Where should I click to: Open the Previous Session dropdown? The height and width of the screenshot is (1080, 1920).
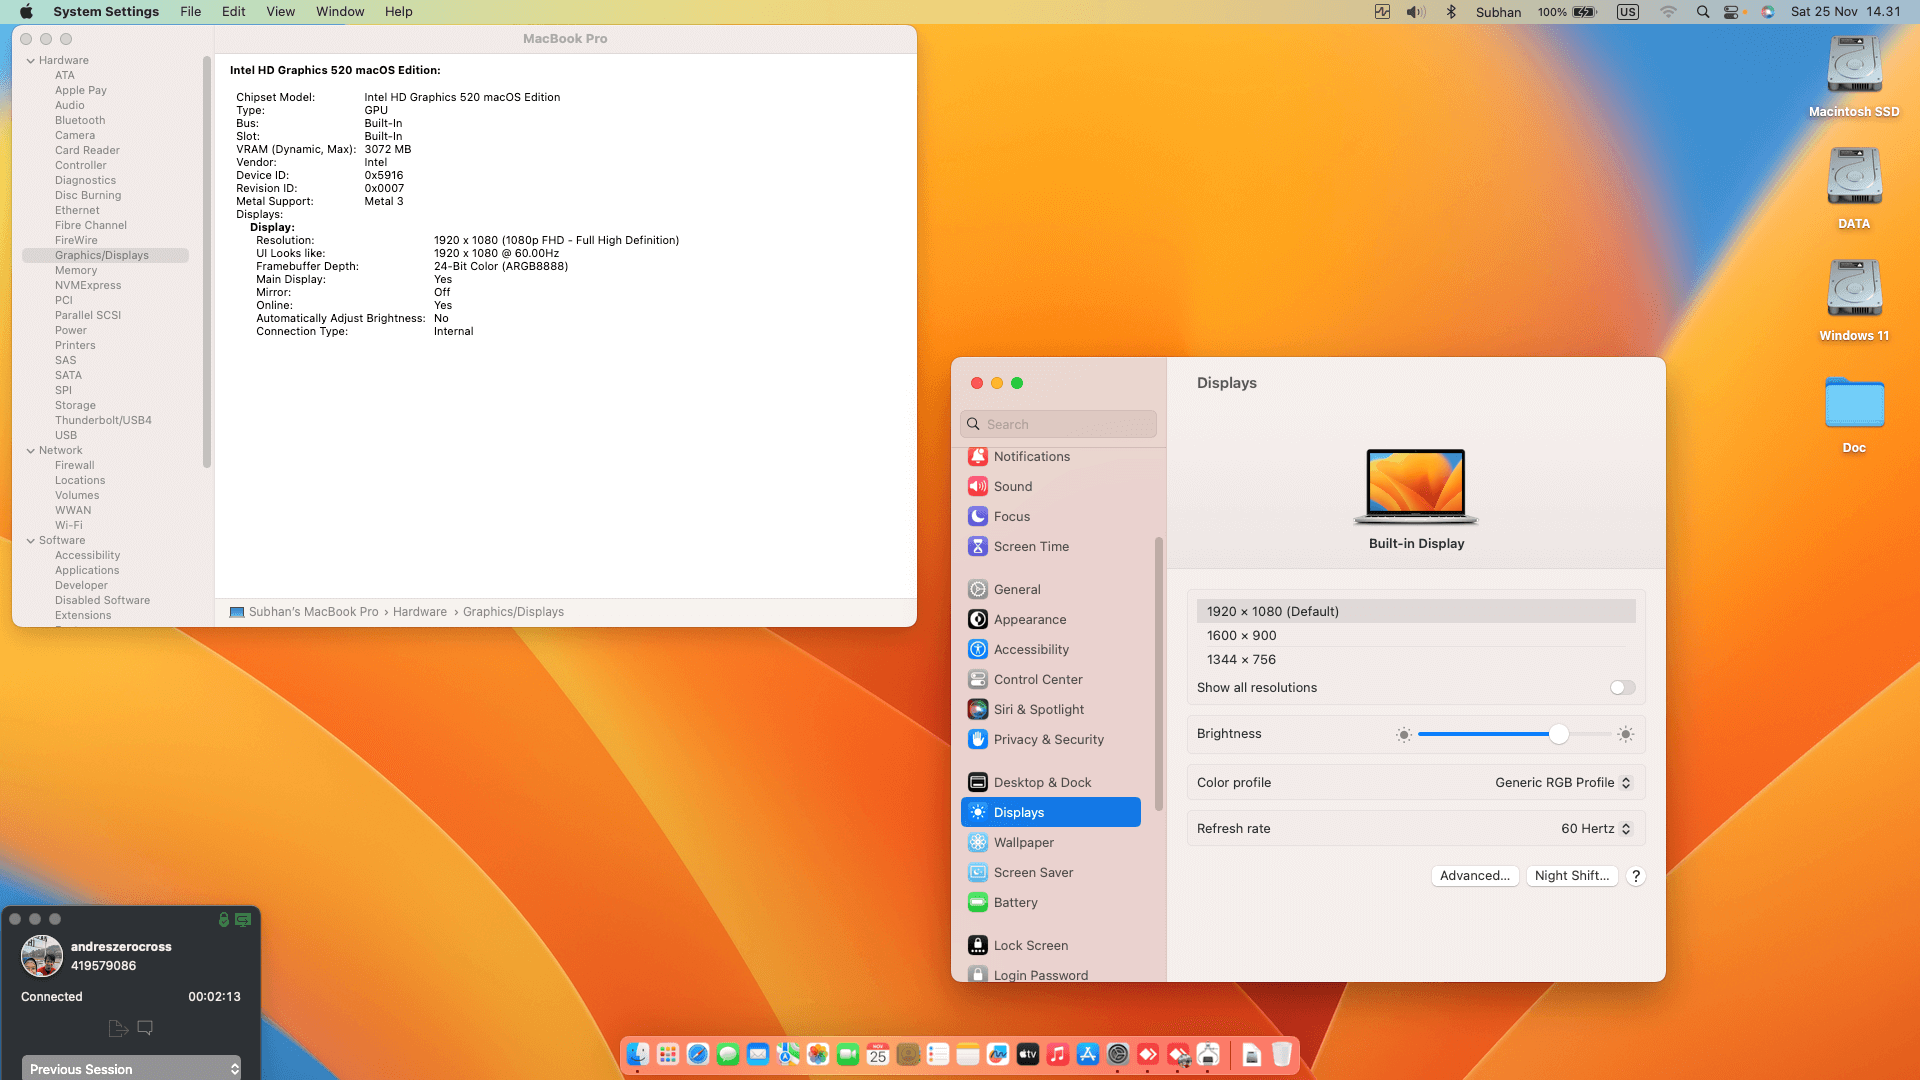tap(131, 1068)
